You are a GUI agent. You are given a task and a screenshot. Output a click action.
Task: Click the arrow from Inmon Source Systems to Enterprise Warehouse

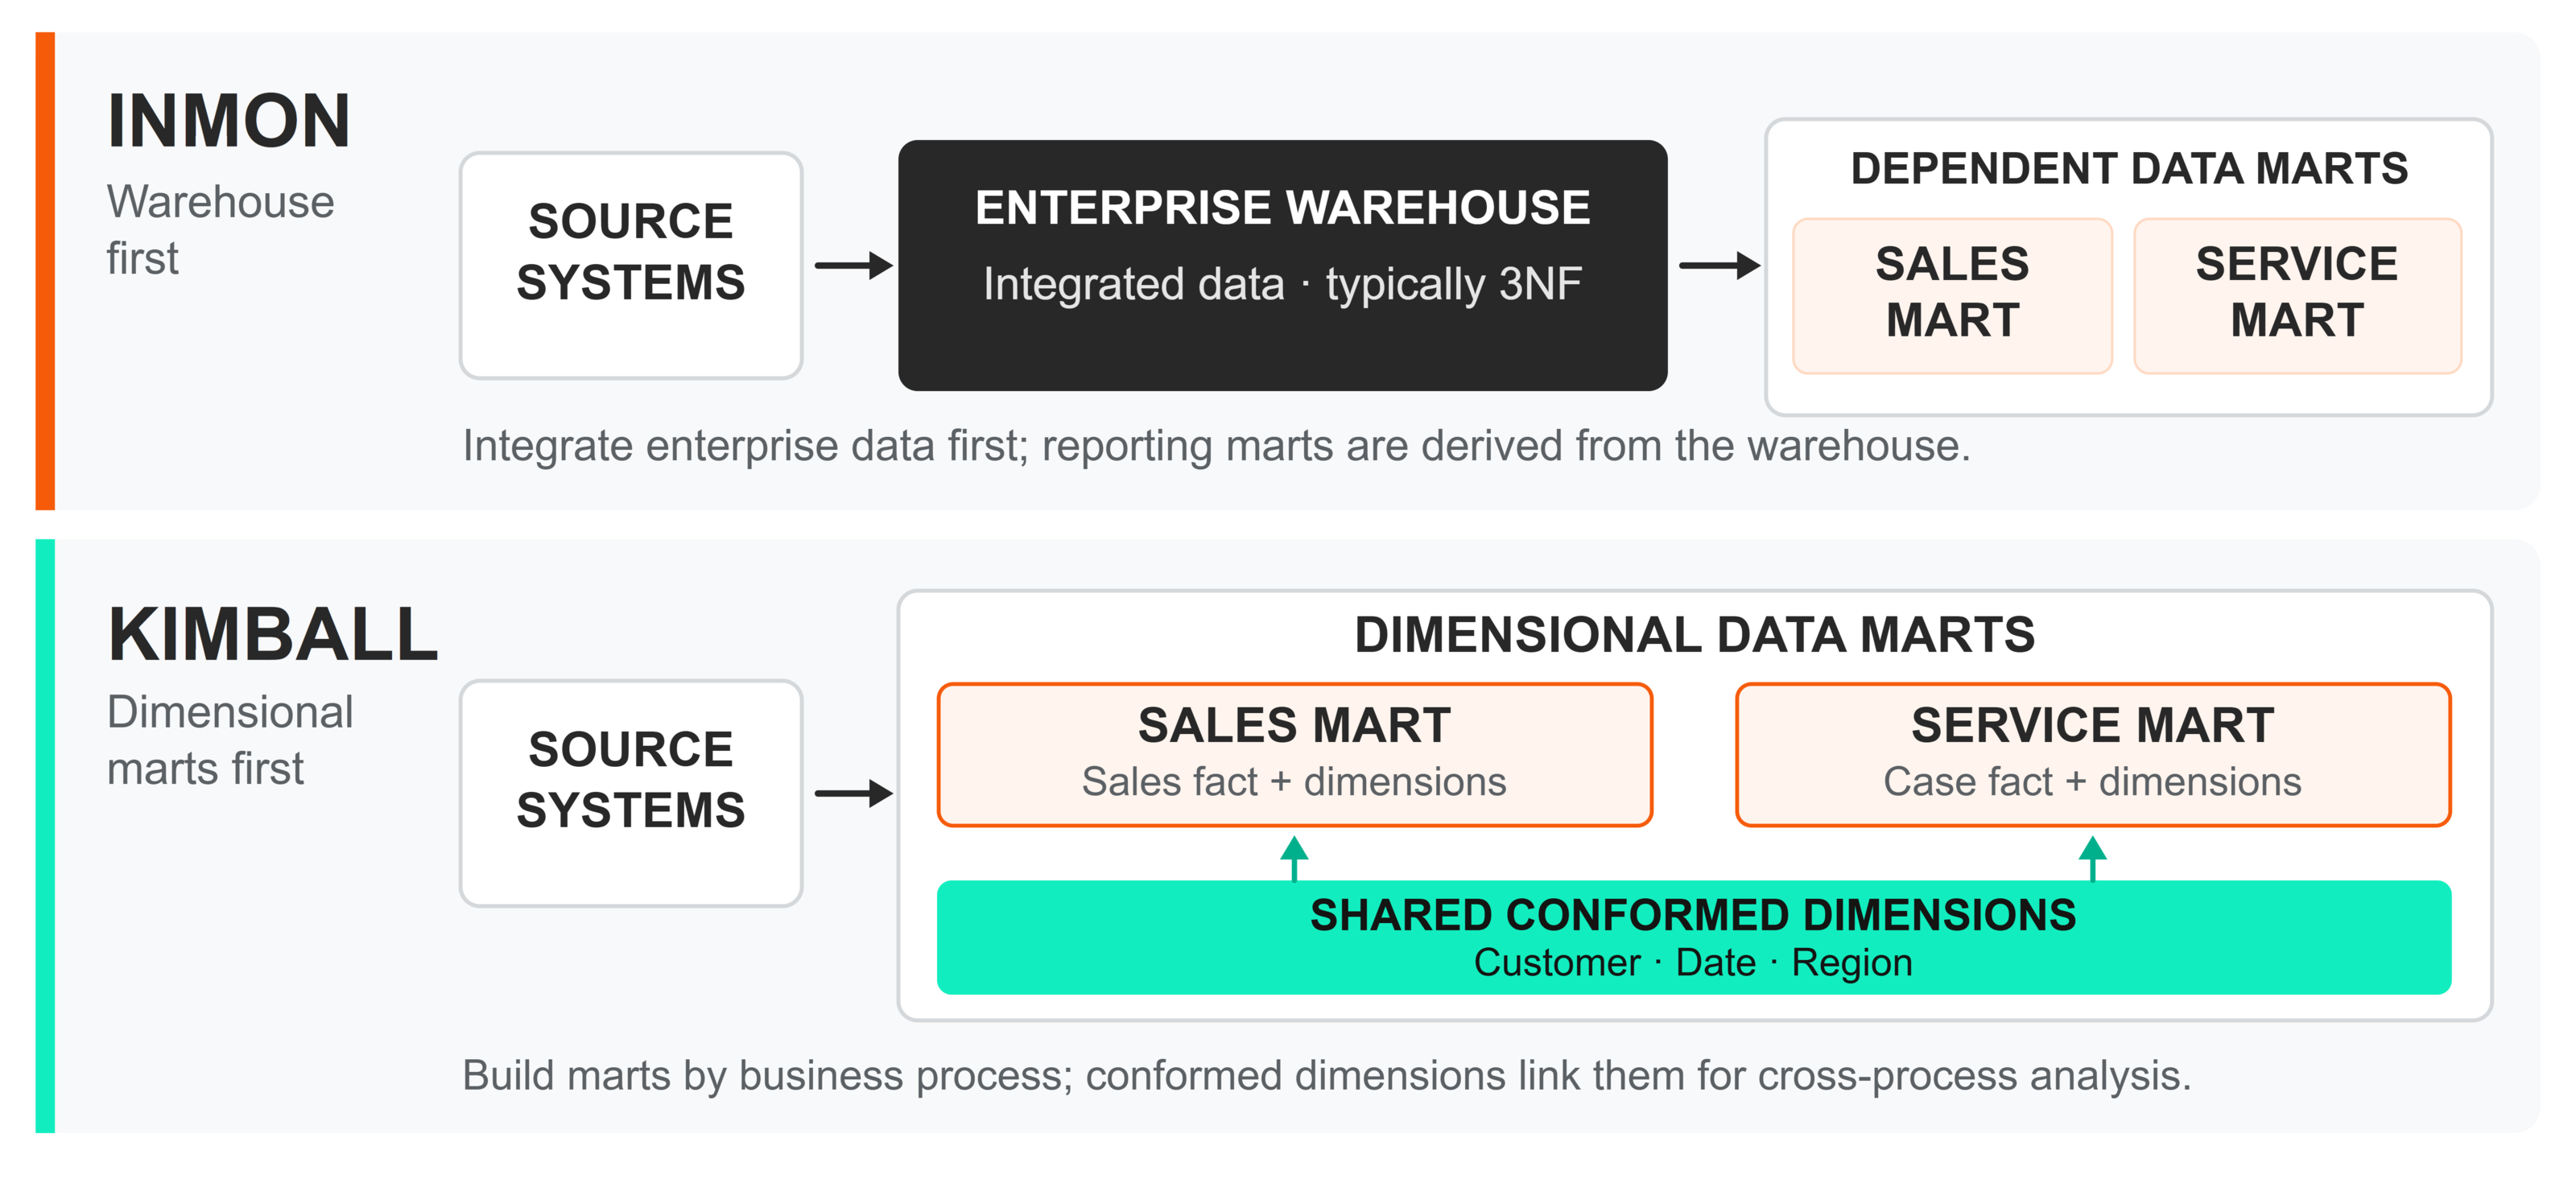[853, 266]
